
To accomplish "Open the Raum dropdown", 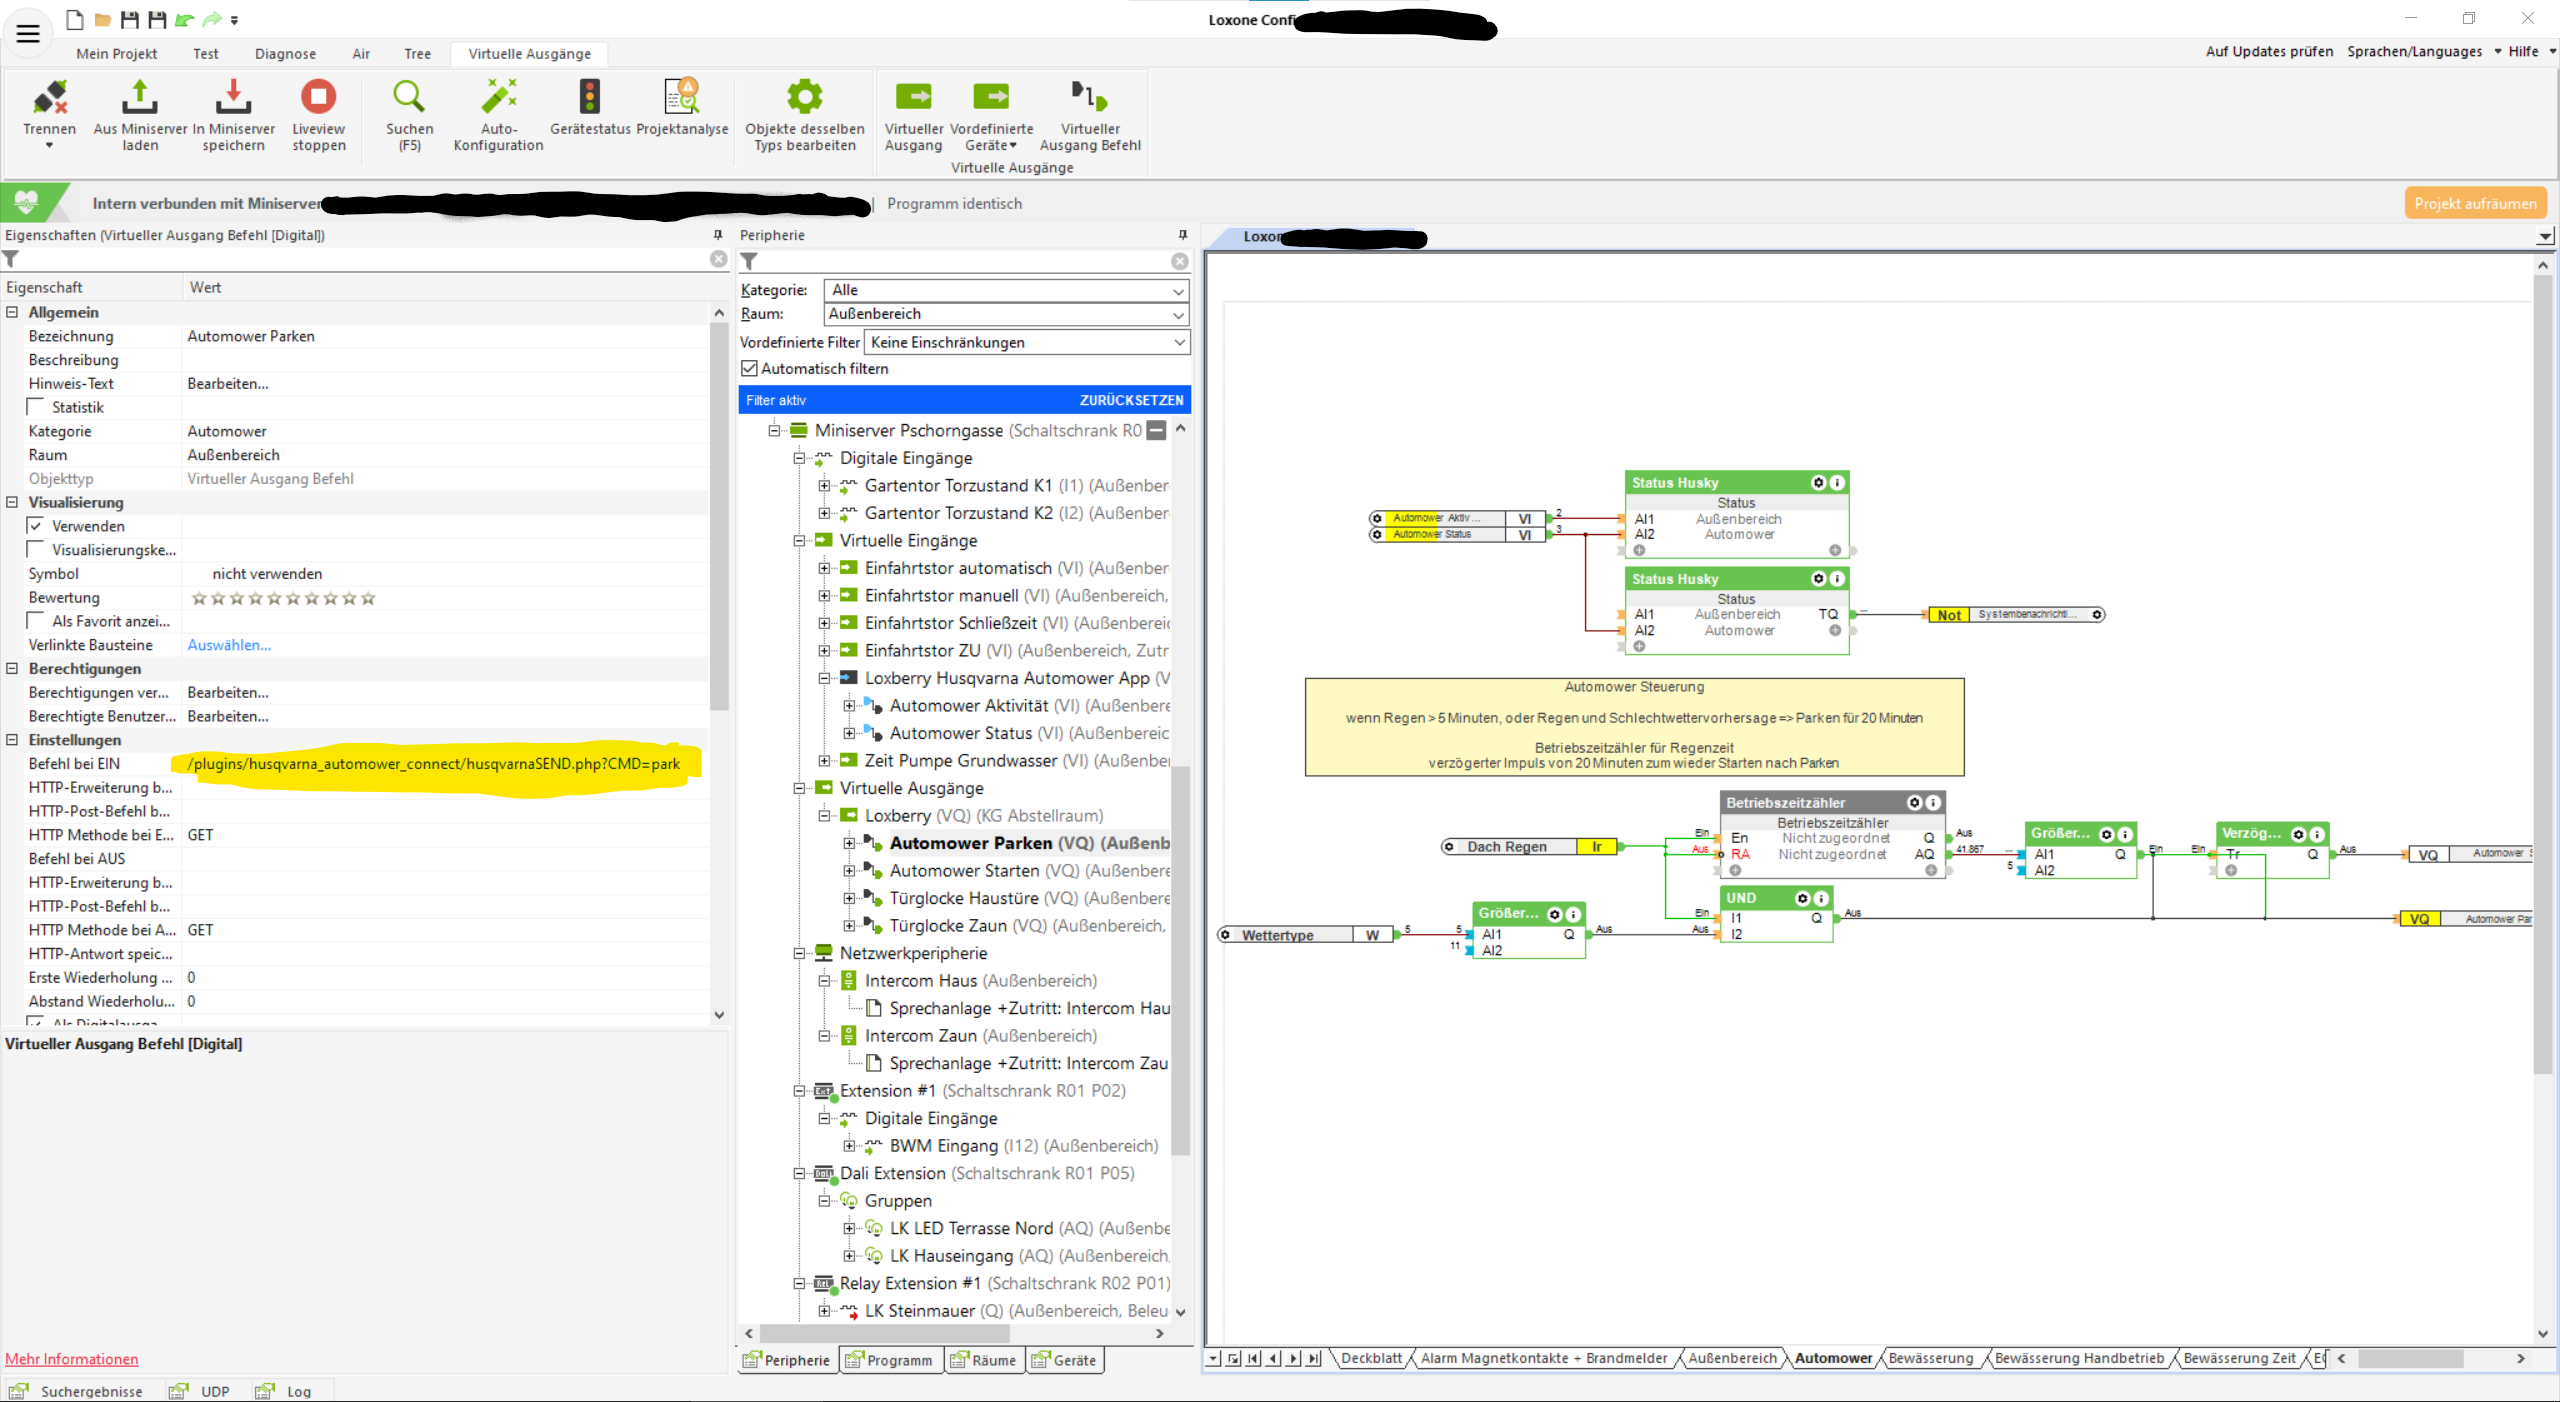I will click(x=1178, y=314).
